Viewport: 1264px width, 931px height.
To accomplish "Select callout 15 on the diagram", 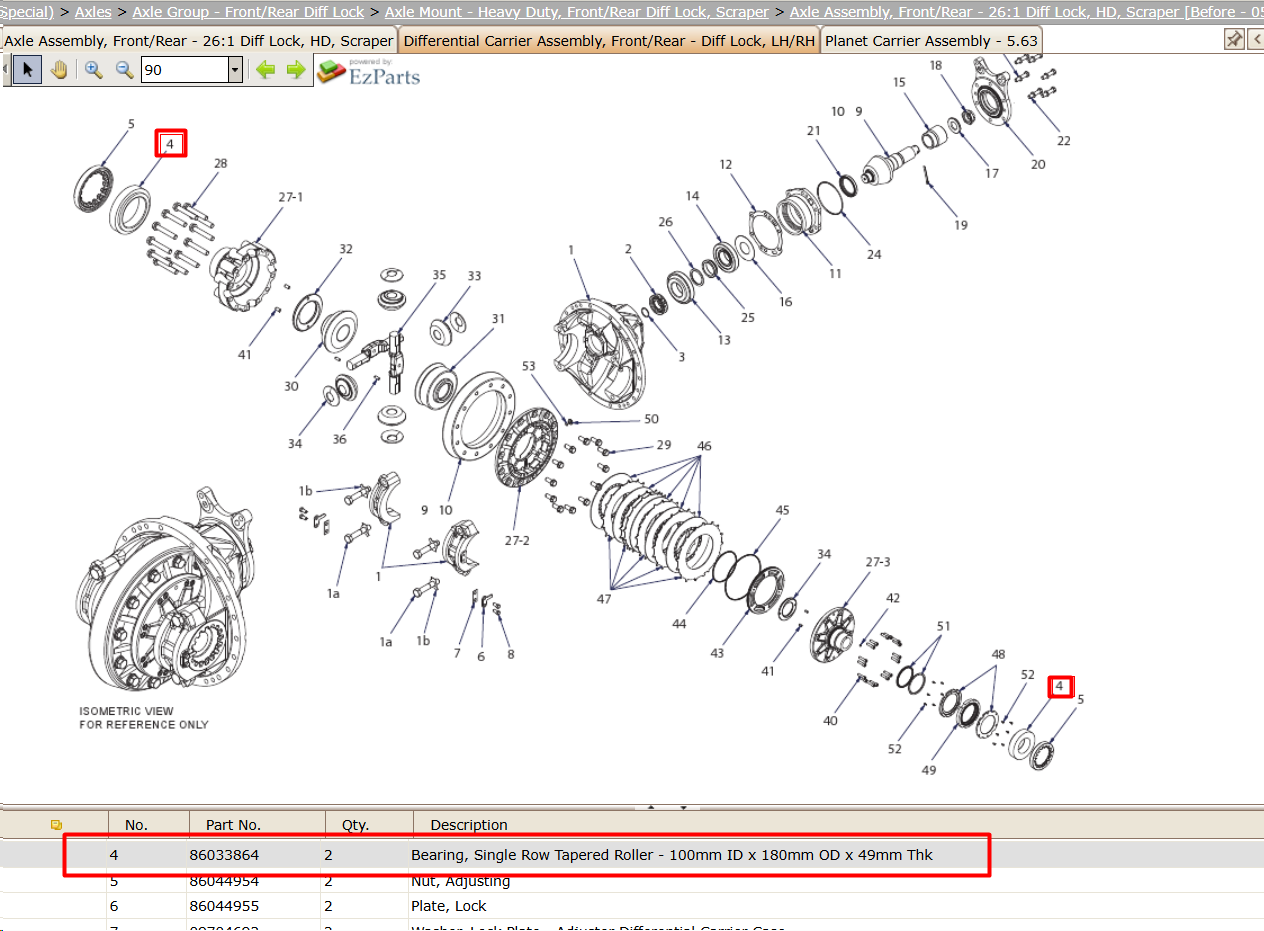I will point(899,82).
